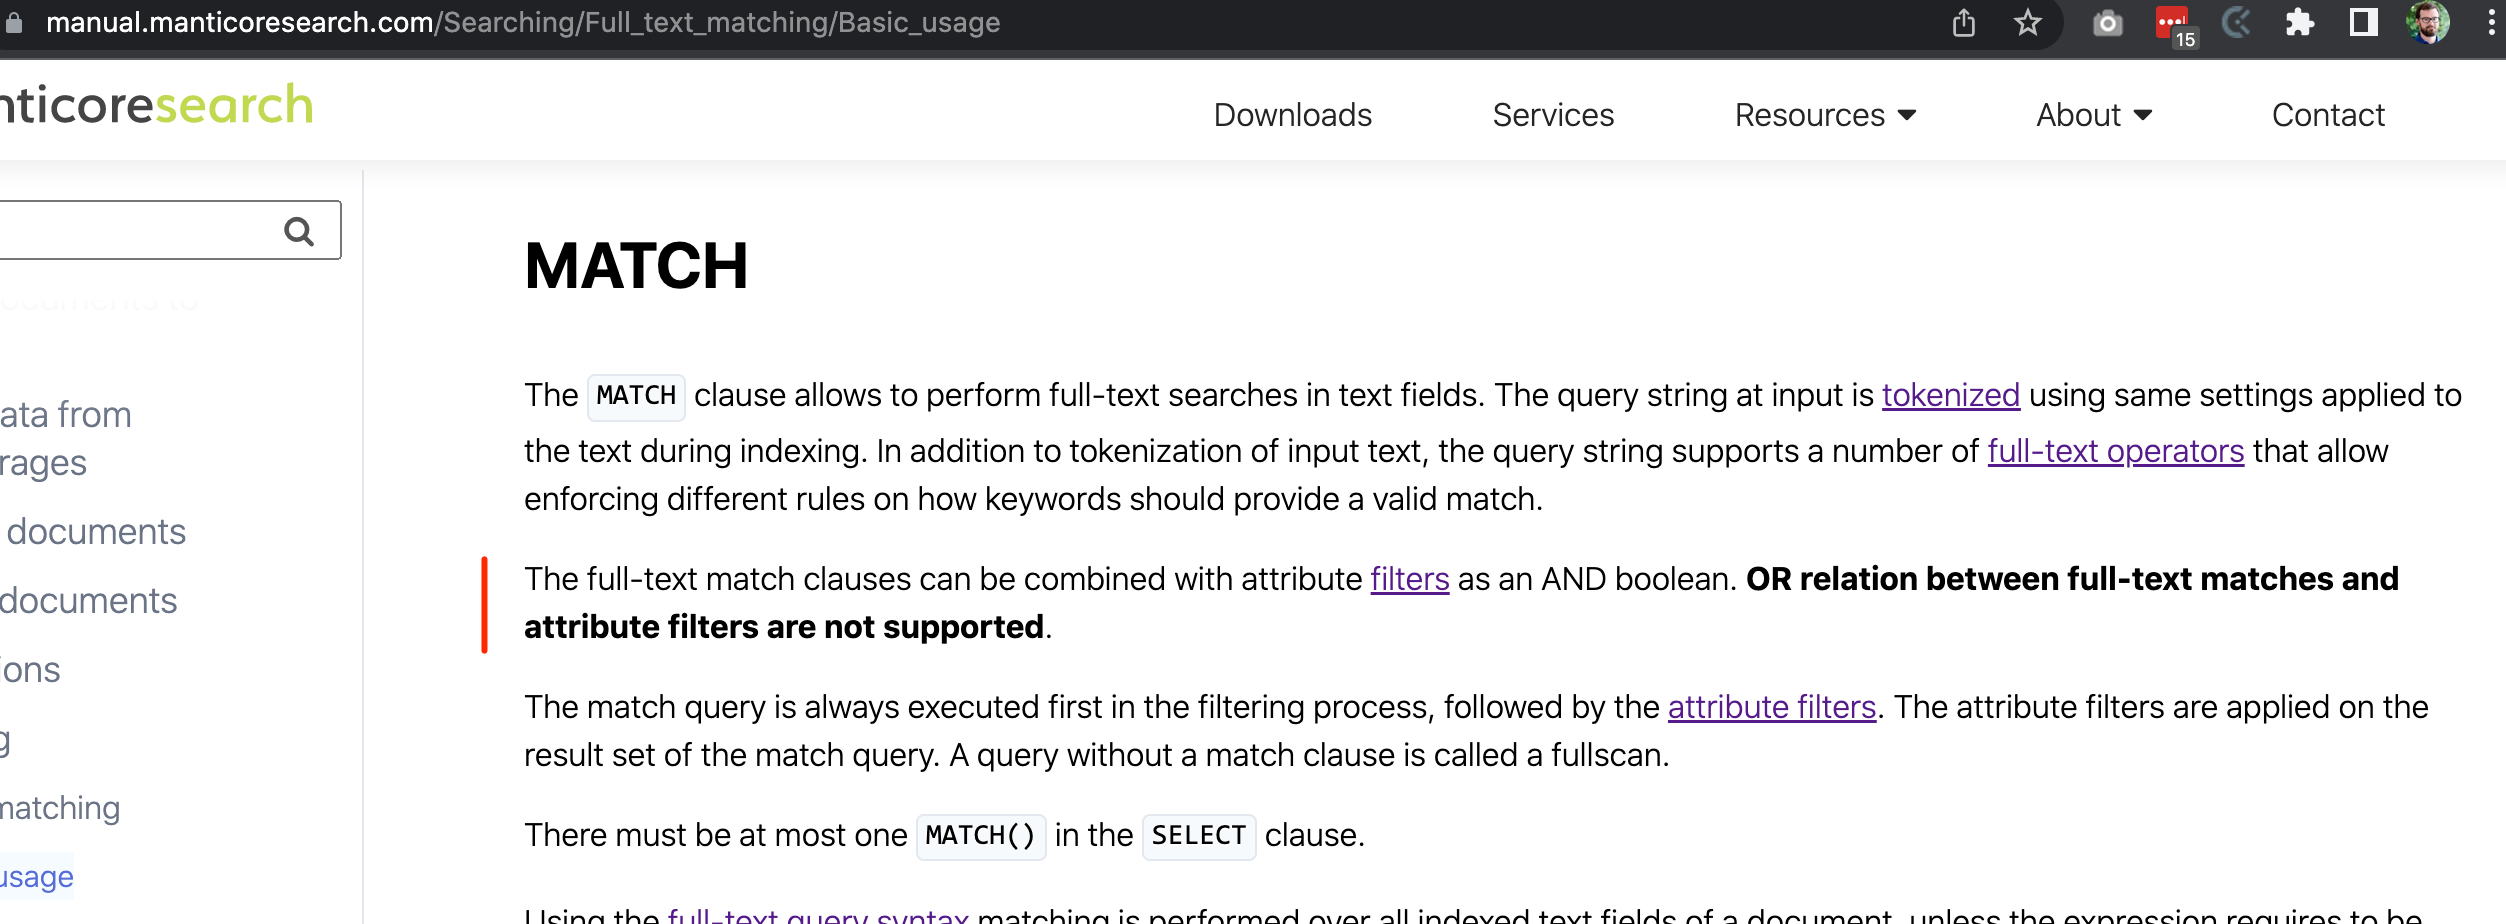Open the browser profile avatar
The width and height of the screenshot is (2506, 924).
[2429, 22]
